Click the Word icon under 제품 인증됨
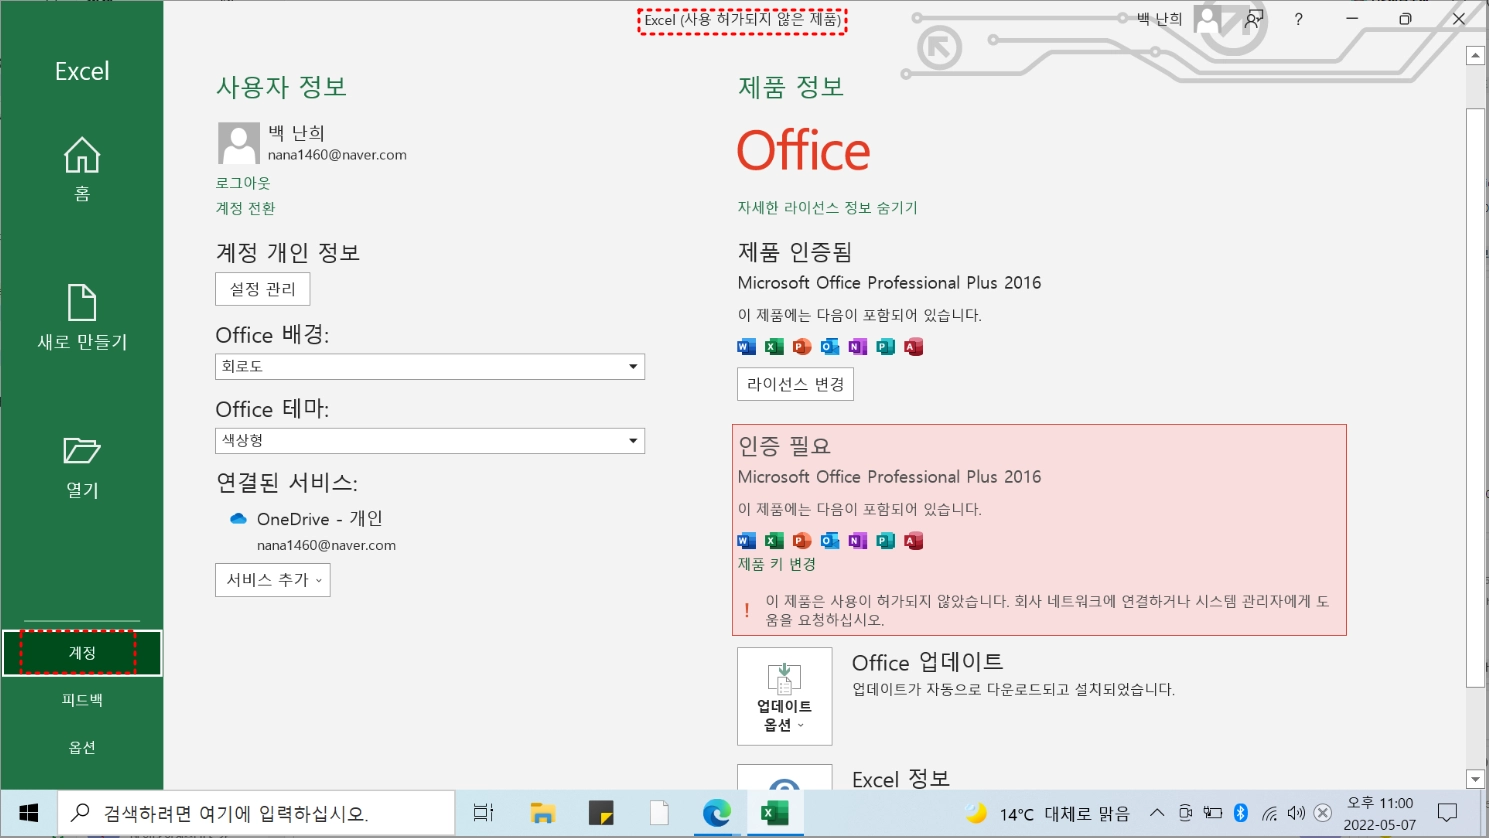The height and width of the screenshot is (838, 1489). point(746,347)
